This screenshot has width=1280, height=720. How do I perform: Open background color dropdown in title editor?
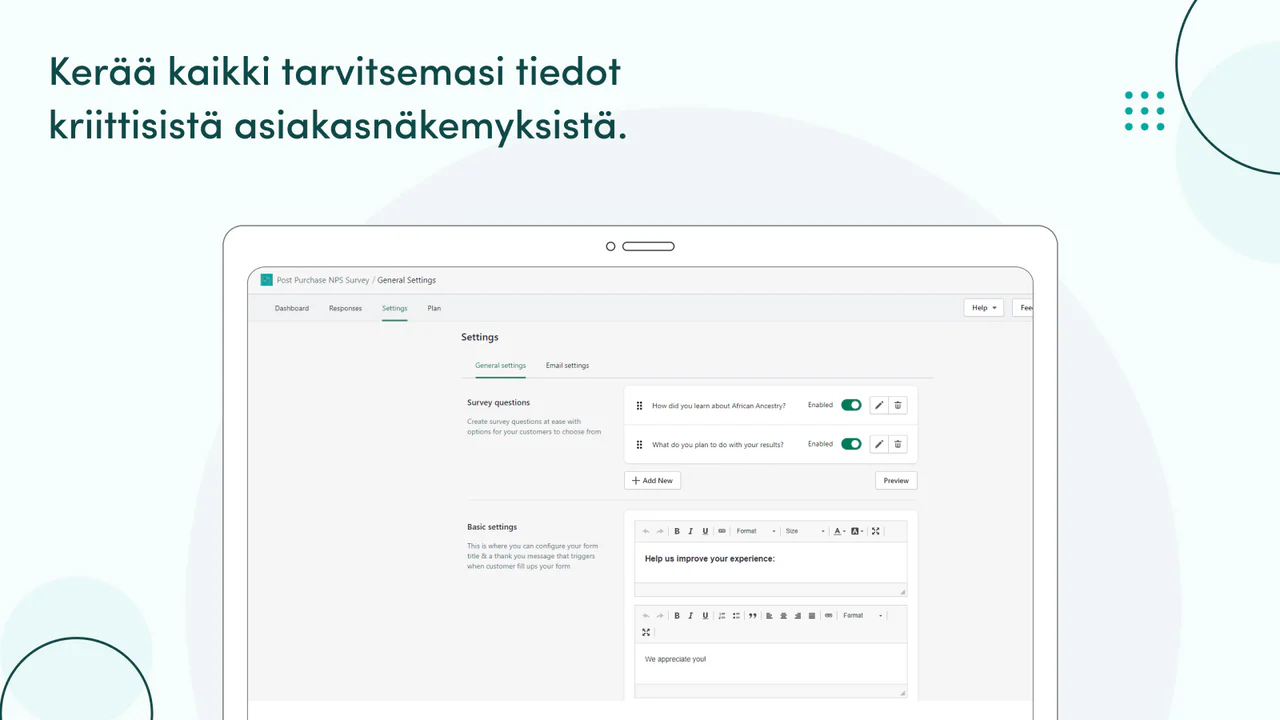click(857, 531)
